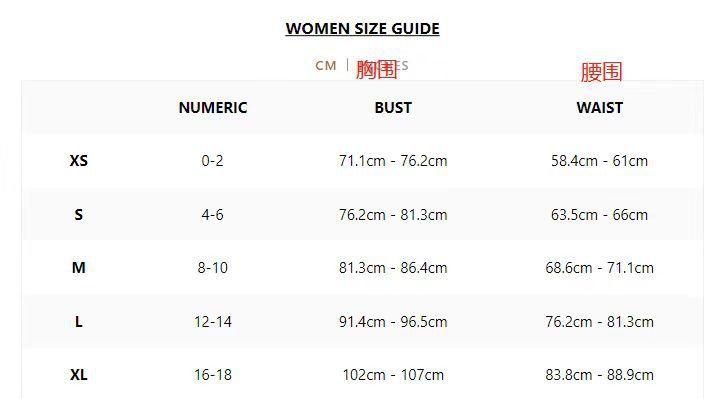Select the numeric size 8-10 cell
The width and height of the screenshot is (726, 399).
[x=213, y=268]
